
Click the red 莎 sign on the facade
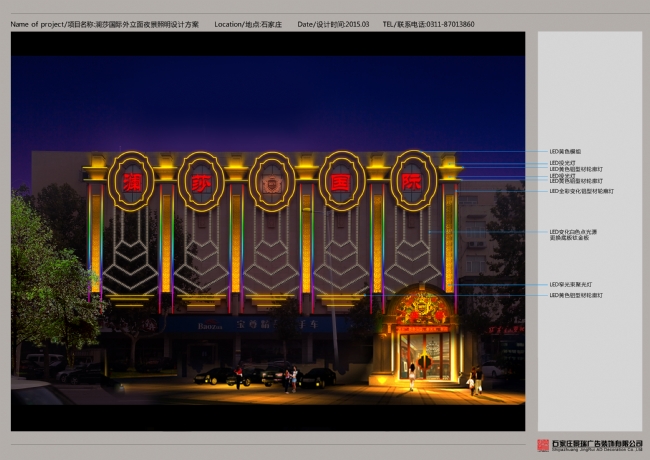click(201, 182)
